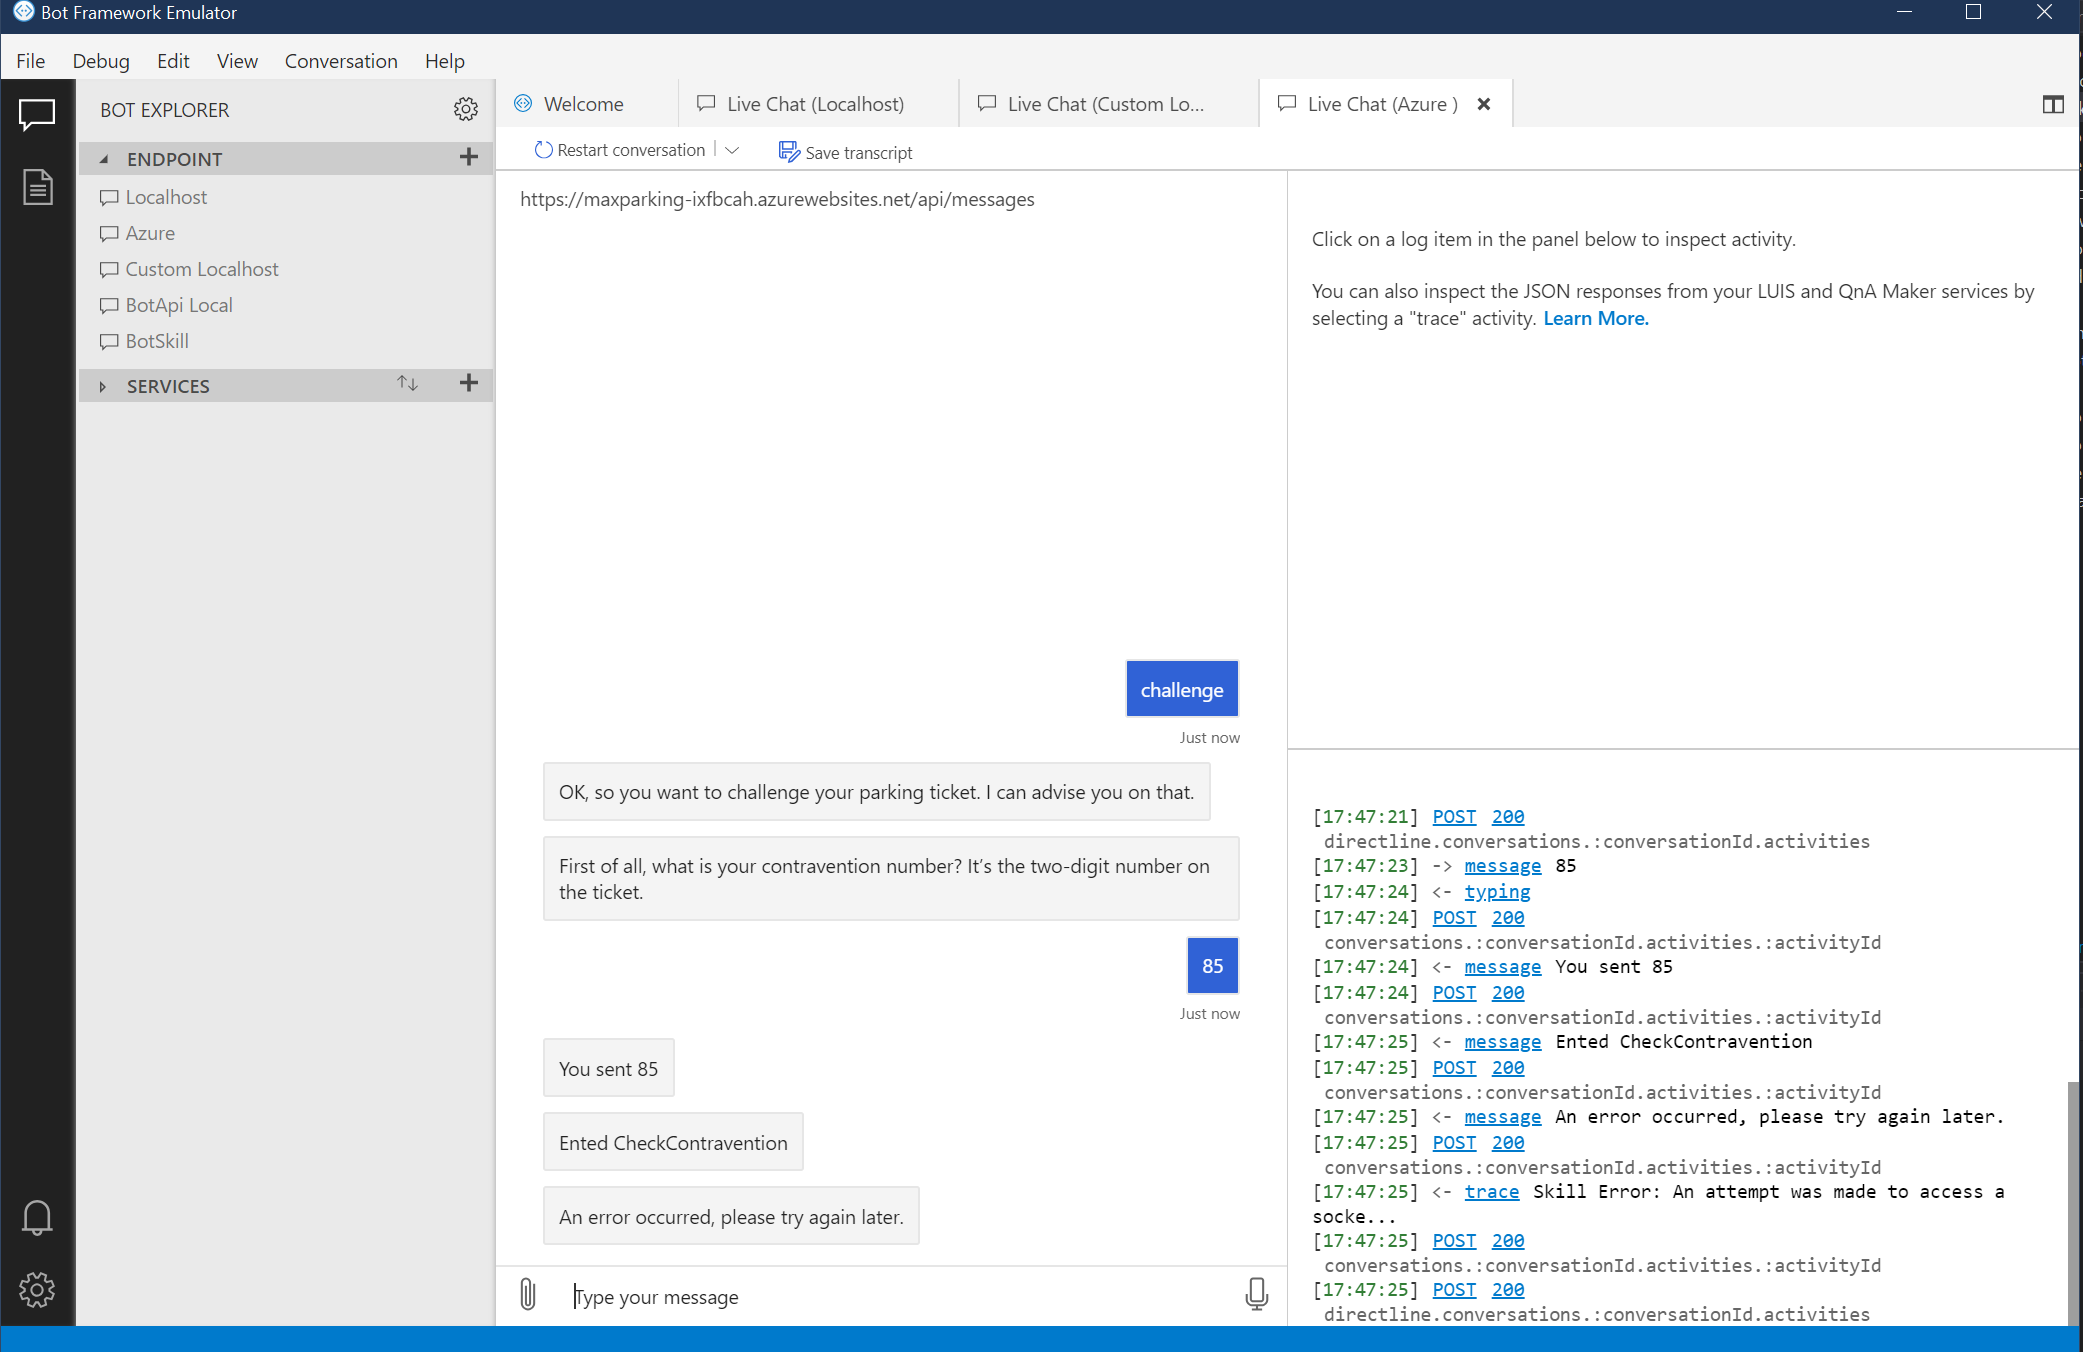Expand the SERVICES section
2083x1352 pixels.
coord(103,386)
